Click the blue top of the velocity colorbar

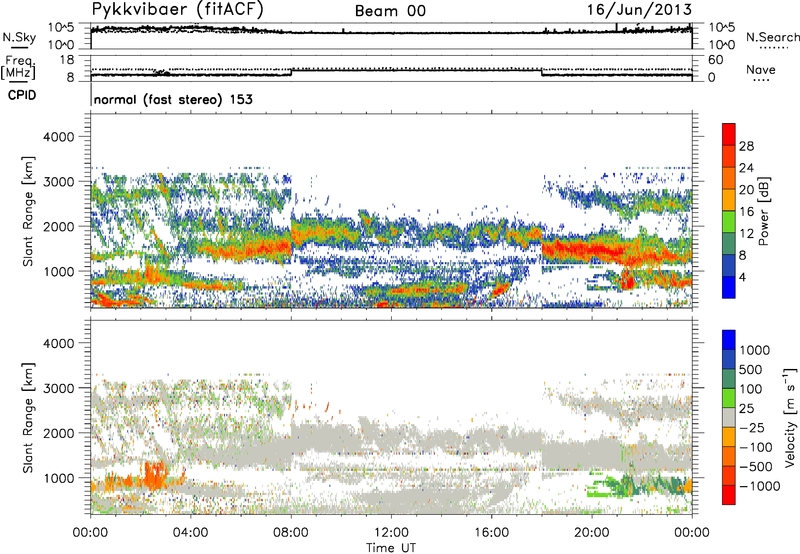click(729, 339)
